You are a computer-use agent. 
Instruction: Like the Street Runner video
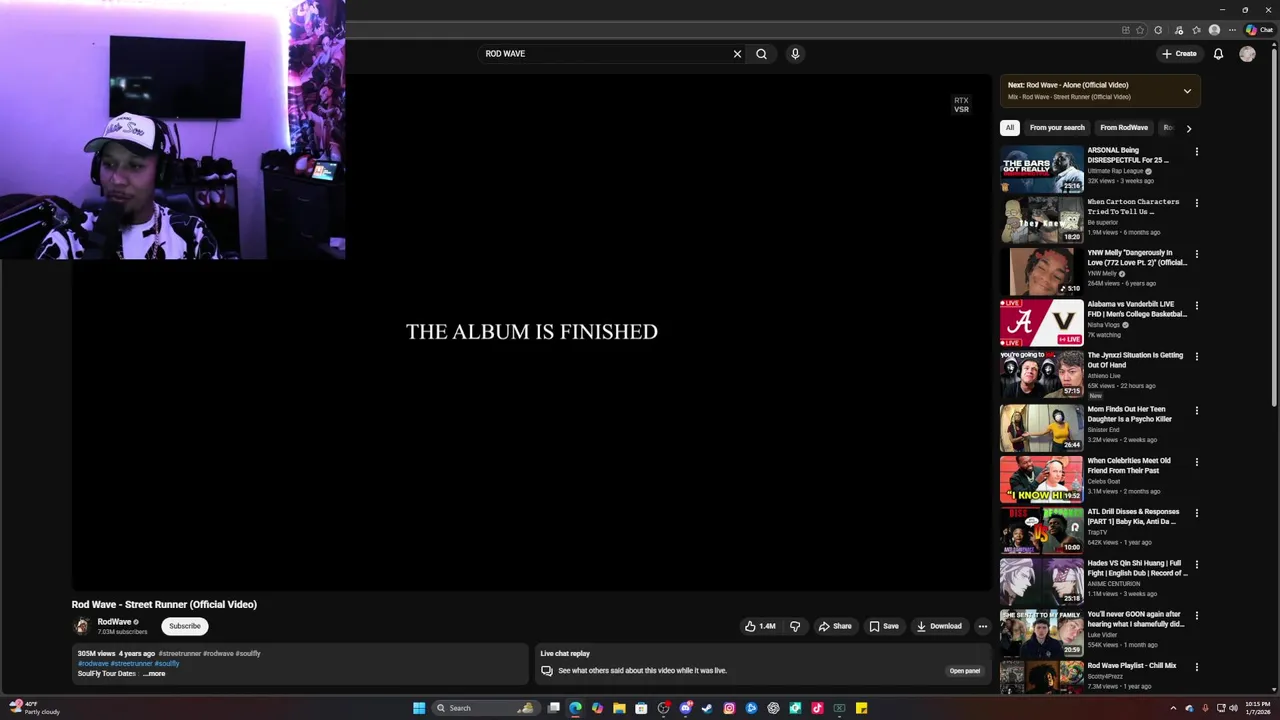[760, 626]
